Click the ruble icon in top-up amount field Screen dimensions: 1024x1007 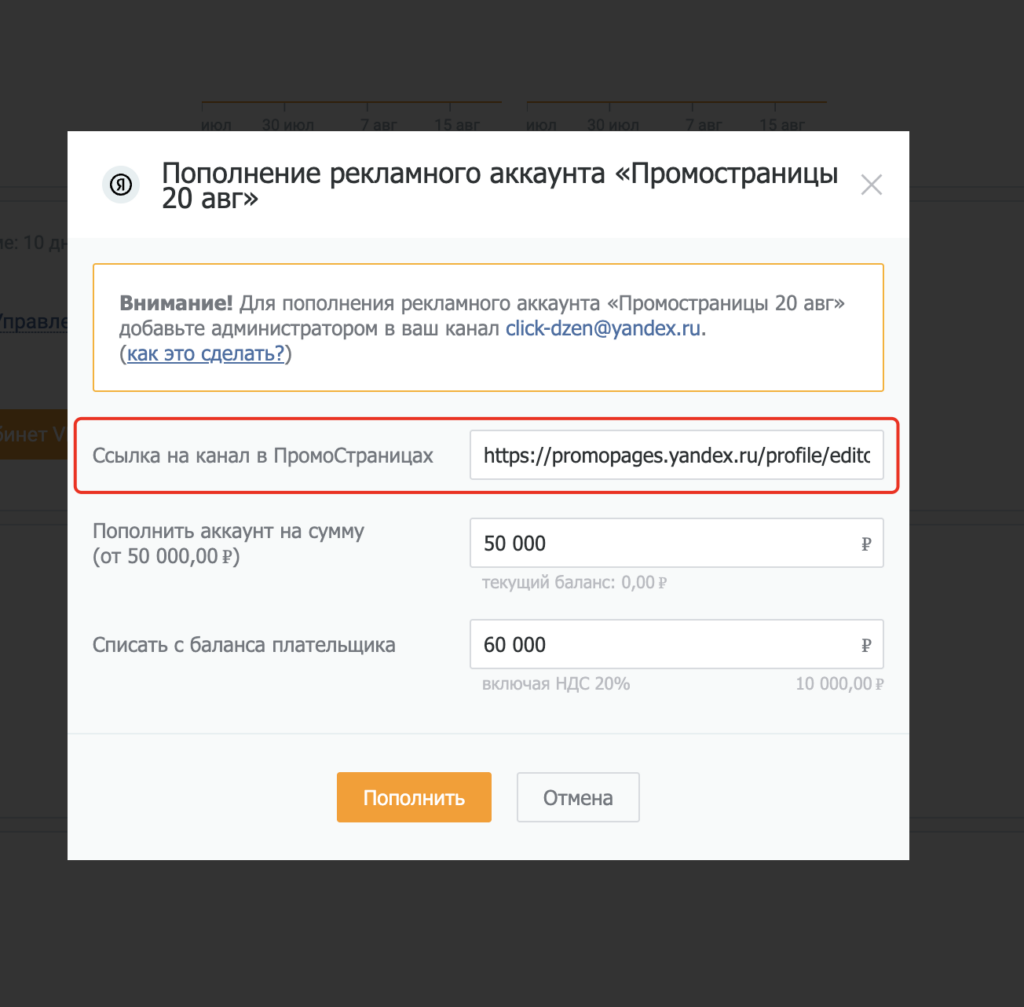[866, 544]
